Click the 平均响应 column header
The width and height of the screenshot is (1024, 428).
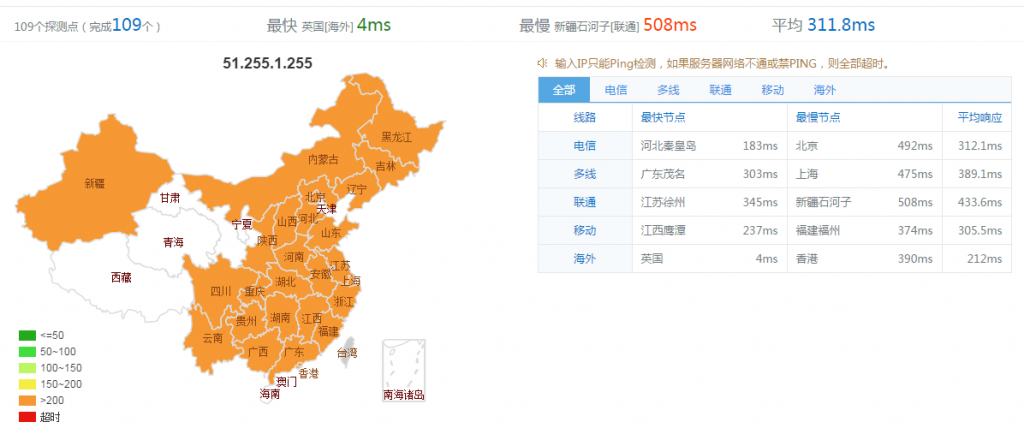pos(978,118)
